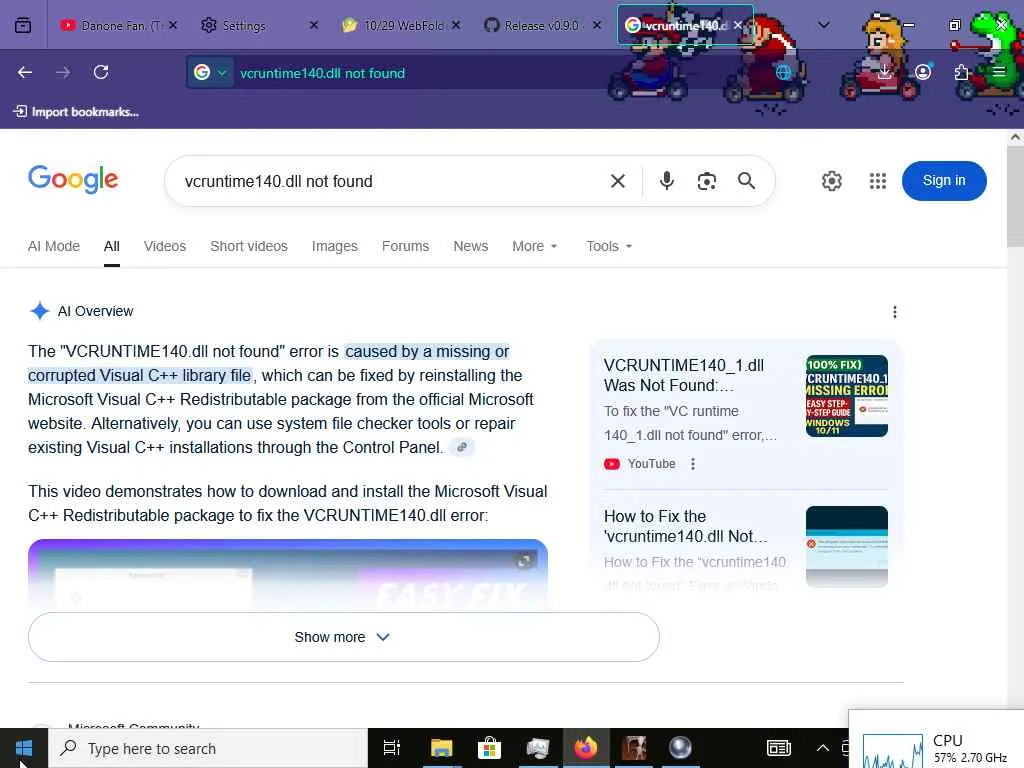Image resolution: width=1024 pixels, height=768 pixels.
Task: Close the Danone Fan tab
Action: [173, 25]
